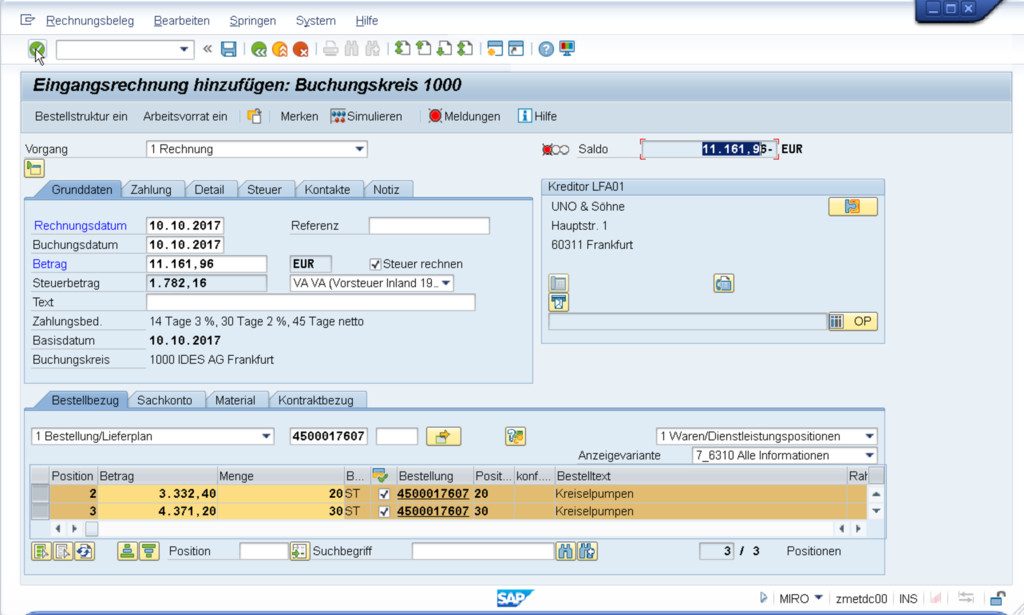Open the Springen menu
The height and width of the screenshot is (615, 1024).
[x=253, y=21]
